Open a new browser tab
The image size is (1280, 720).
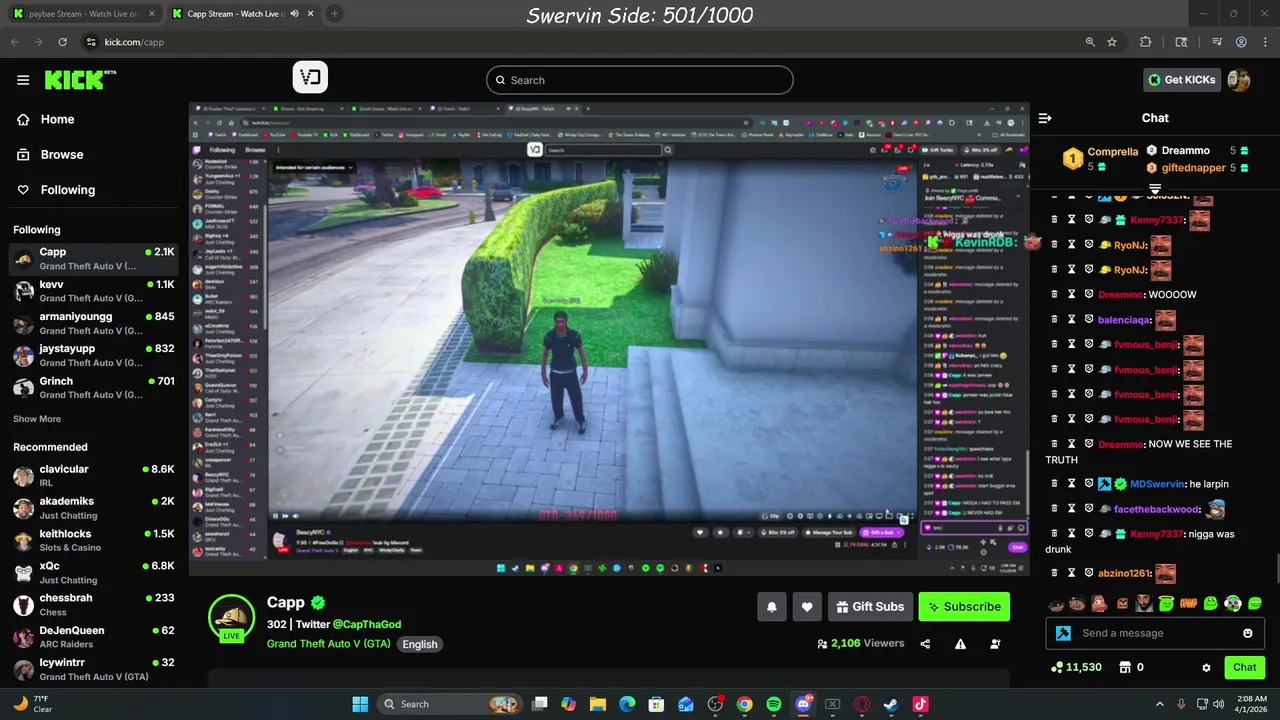pos(334,14)
